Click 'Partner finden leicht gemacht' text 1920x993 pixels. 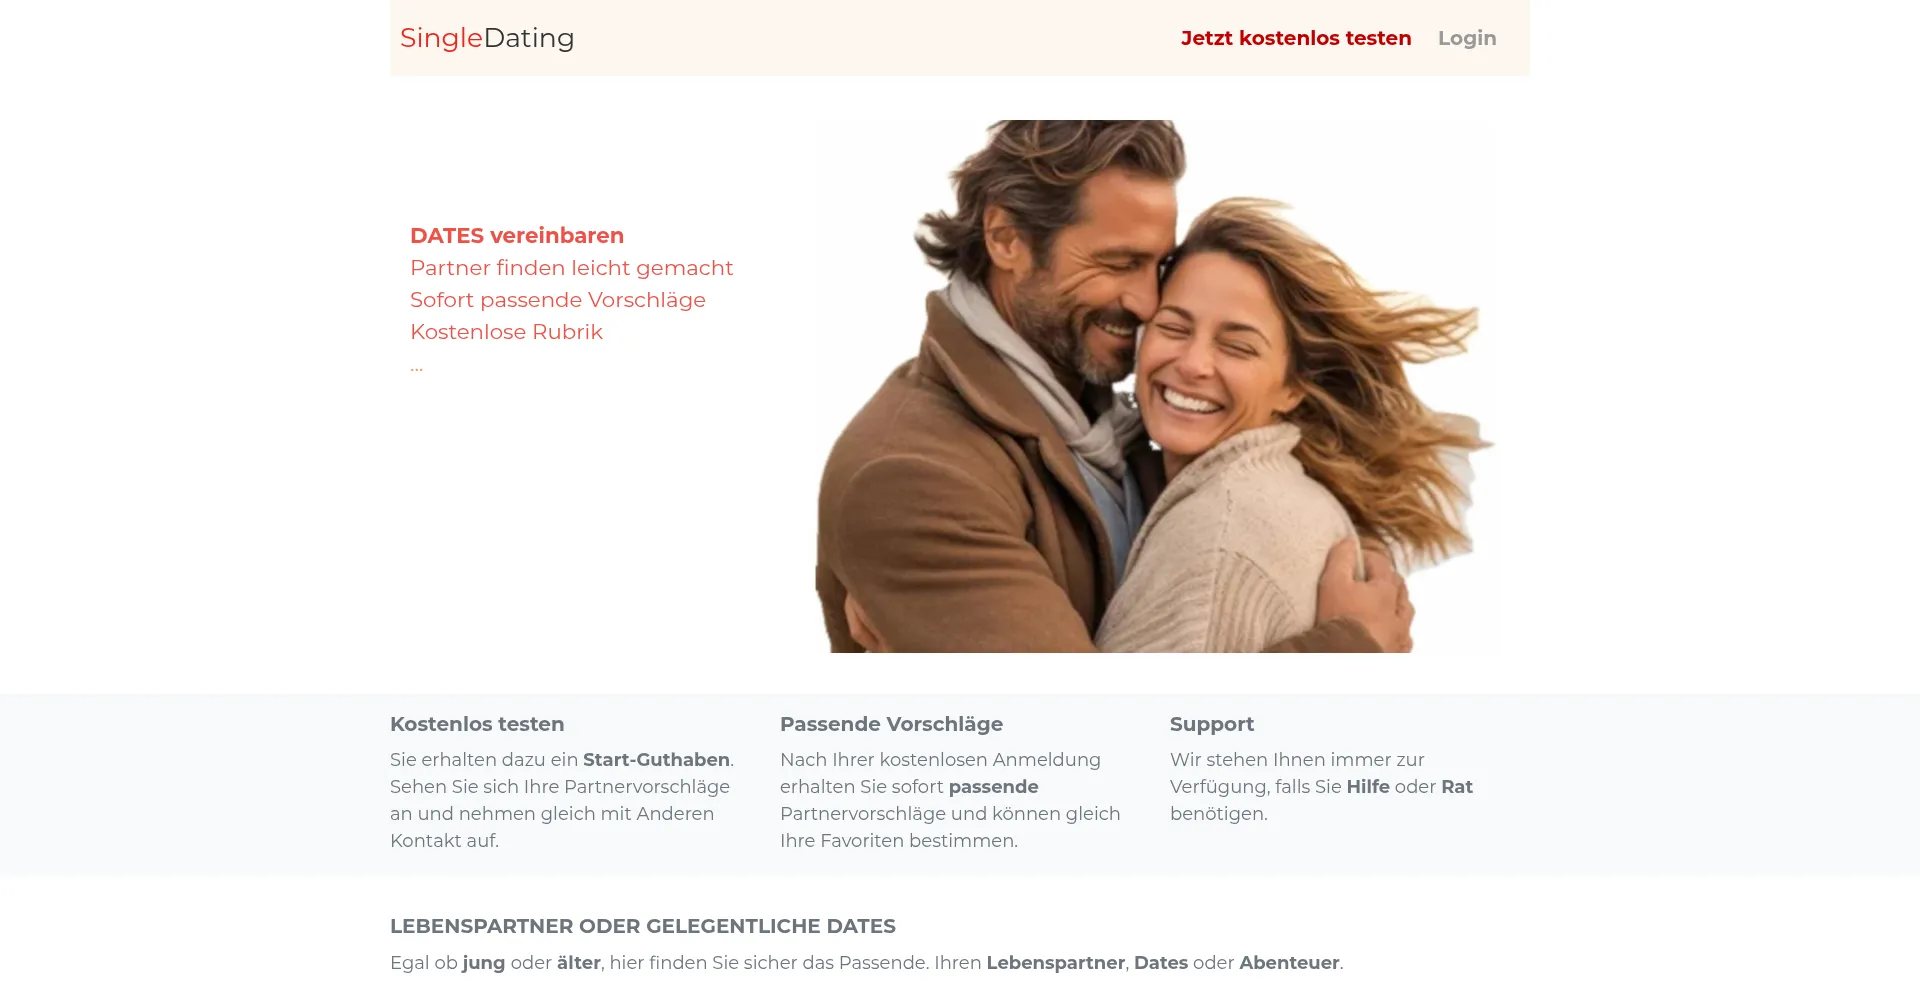(x=571, y=268)
